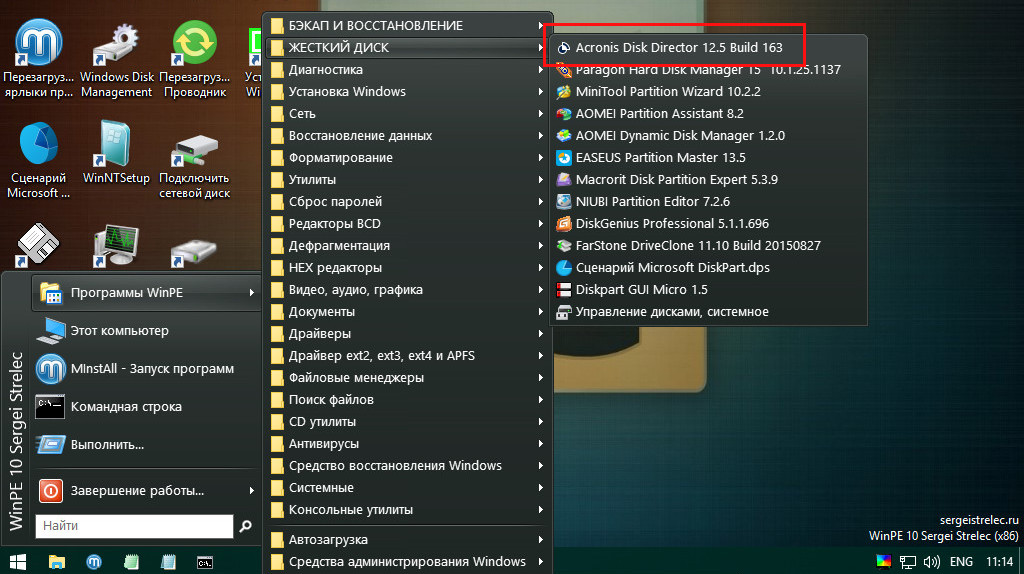Open File Explorer from the taskbar
The width and height of the screenshot is (1024, 574).
click(x=57, y=562)
